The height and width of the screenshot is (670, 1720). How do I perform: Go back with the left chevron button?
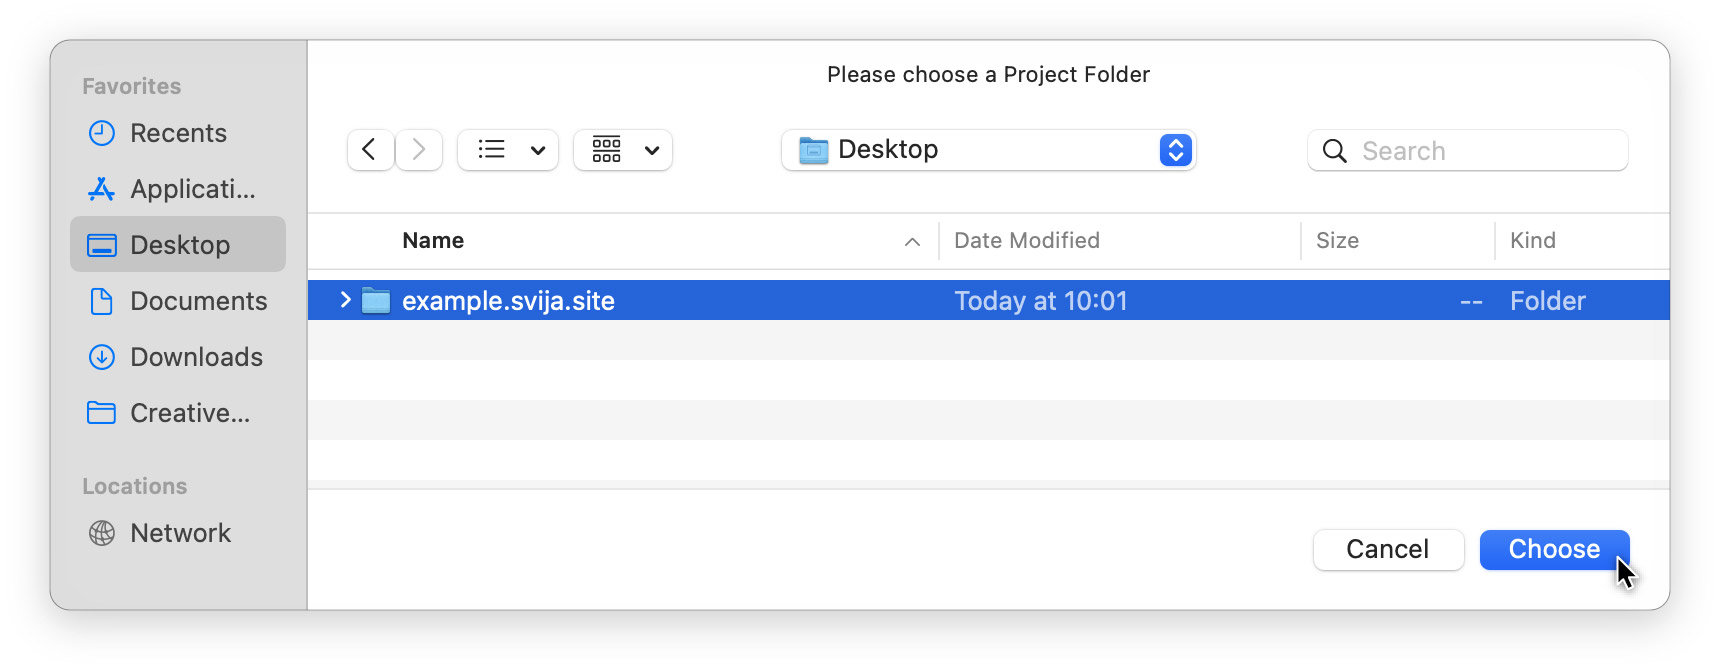click(x=370, y=150)
